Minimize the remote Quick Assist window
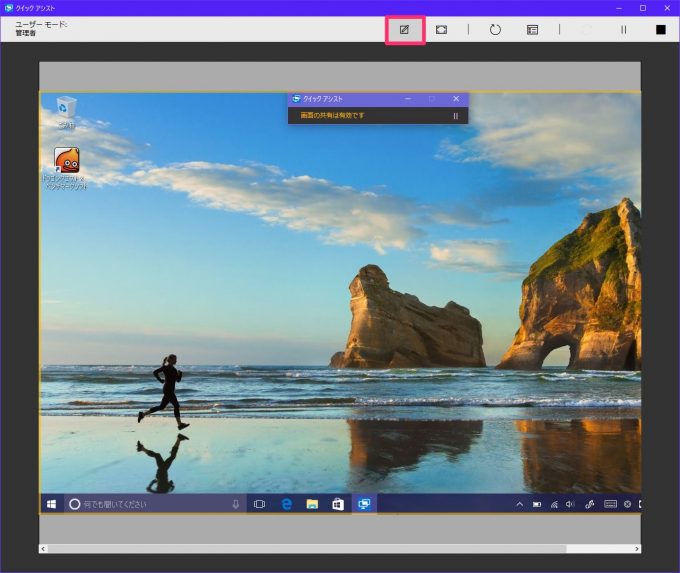680x573 pixels. tap(408, 99)
